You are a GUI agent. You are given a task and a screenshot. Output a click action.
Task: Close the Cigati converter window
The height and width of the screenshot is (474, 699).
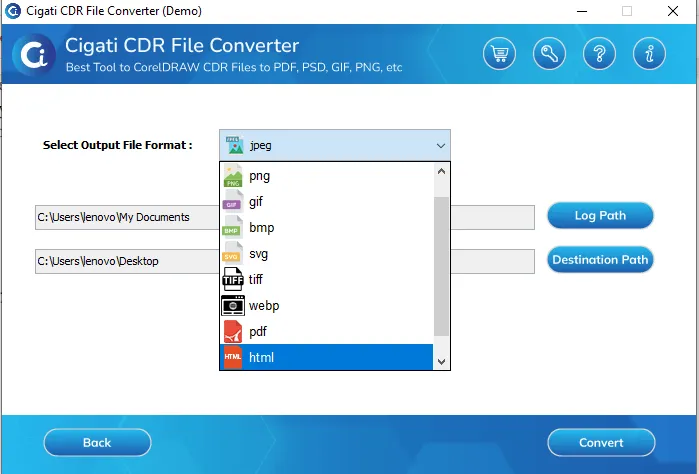click(673, 11)
